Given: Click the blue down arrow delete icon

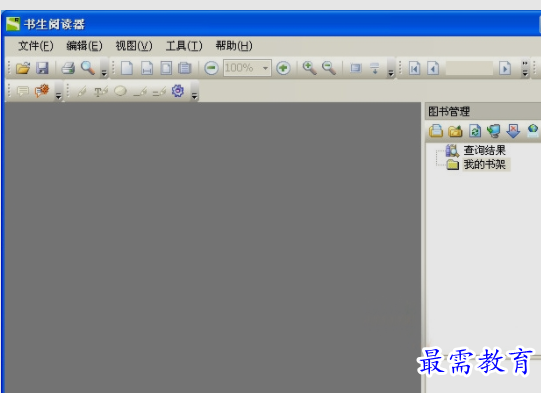Looking at the screenshot, I should [x=513, y=131].
